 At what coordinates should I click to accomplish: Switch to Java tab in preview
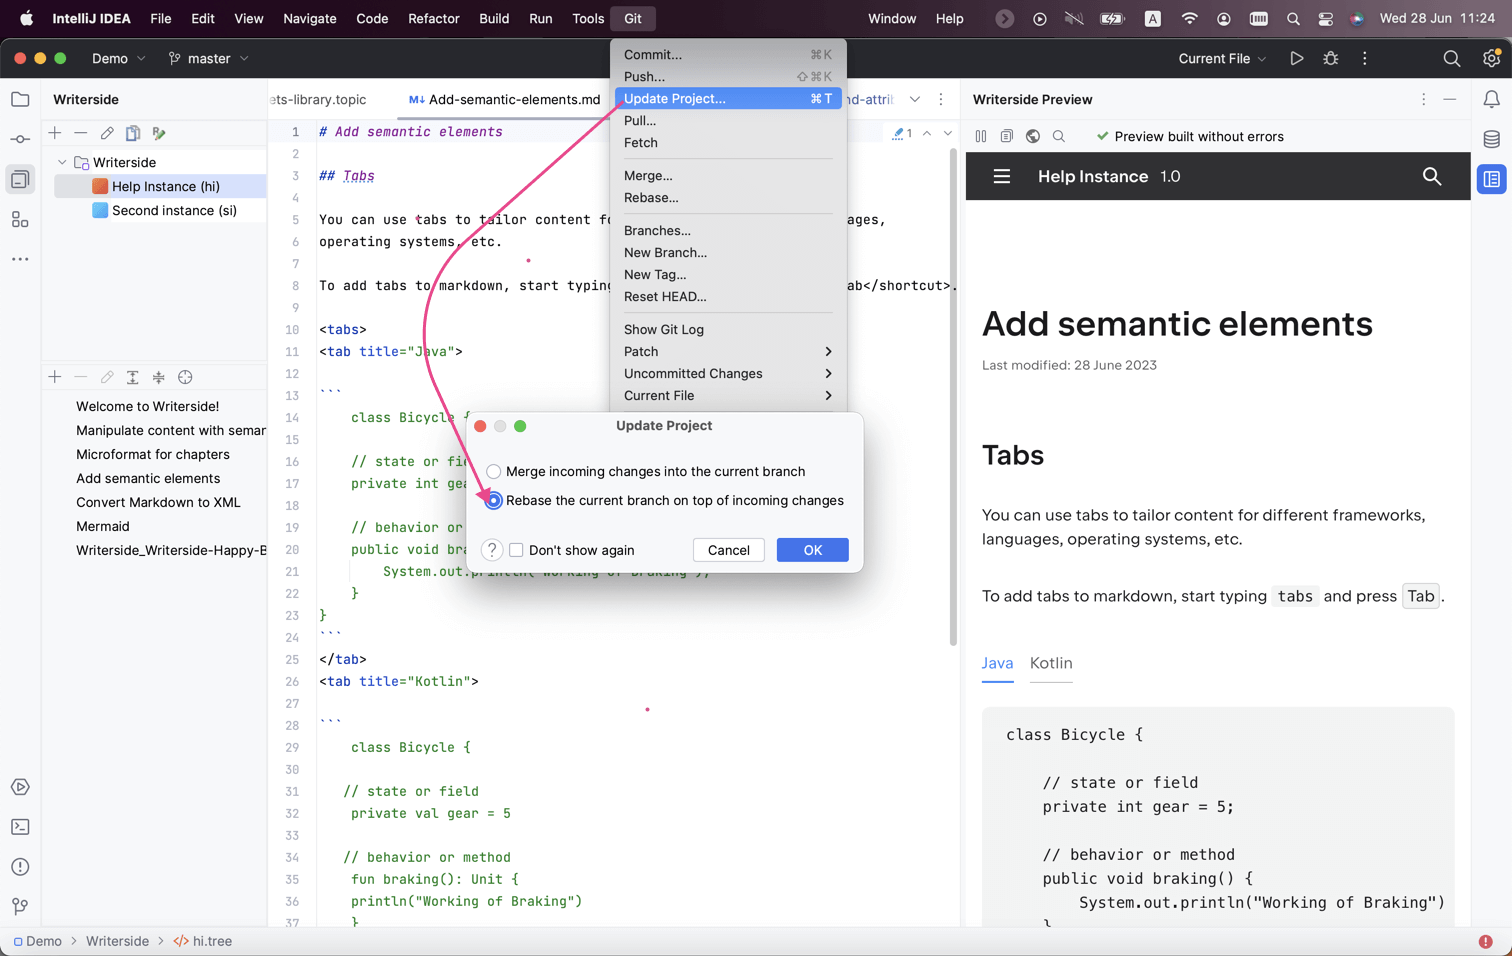997,663
